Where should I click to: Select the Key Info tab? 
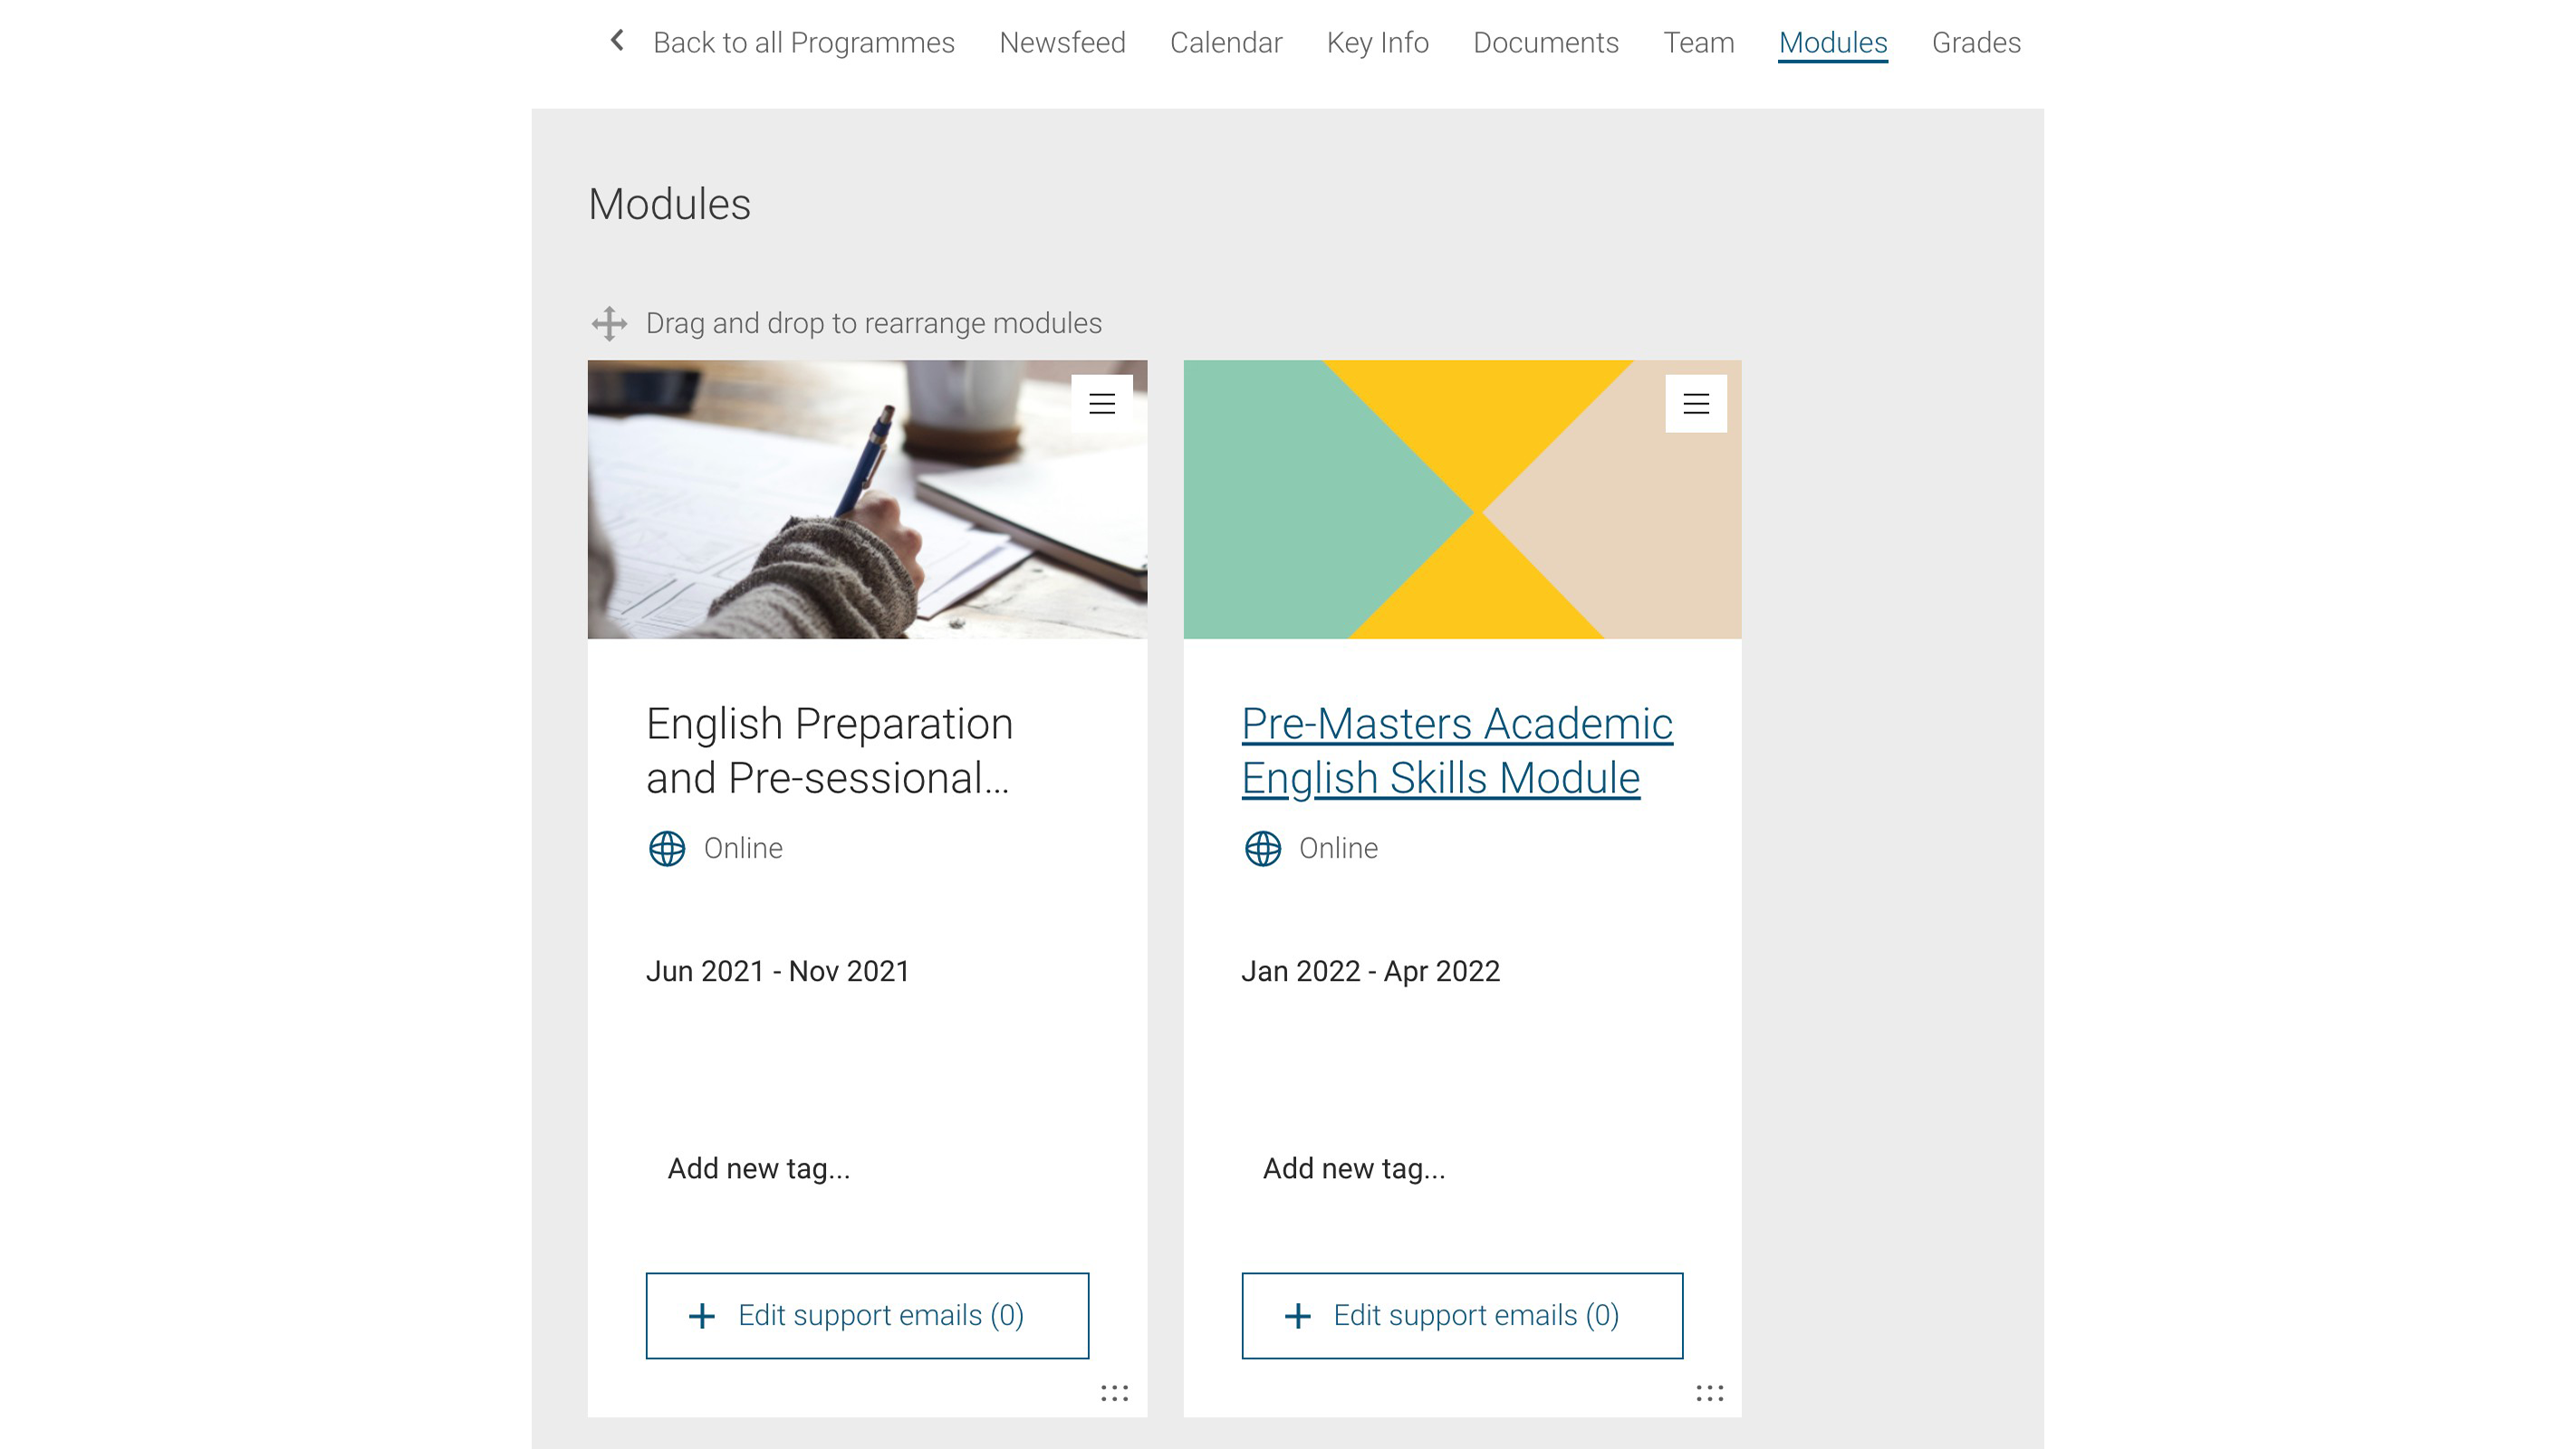pos(1377,42)
